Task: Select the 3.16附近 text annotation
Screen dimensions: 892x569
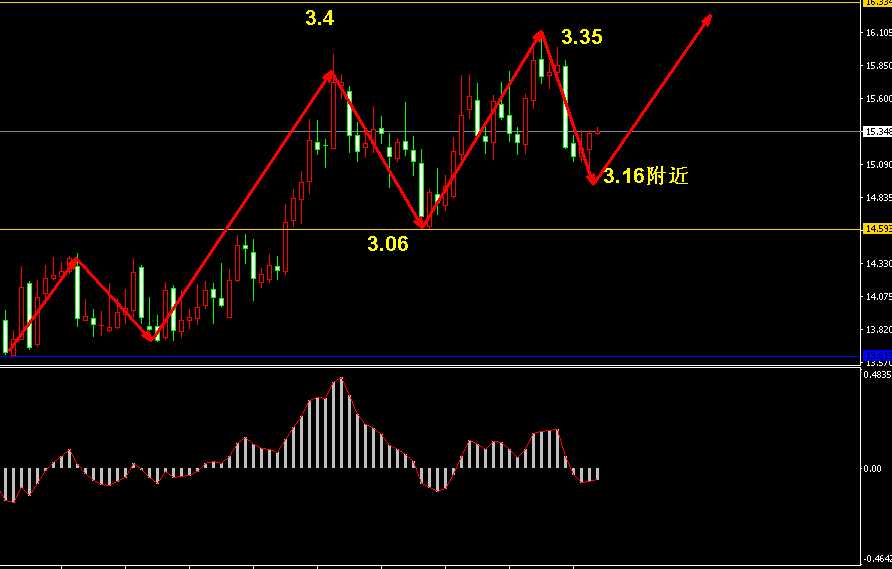Action: pos(646,177)
